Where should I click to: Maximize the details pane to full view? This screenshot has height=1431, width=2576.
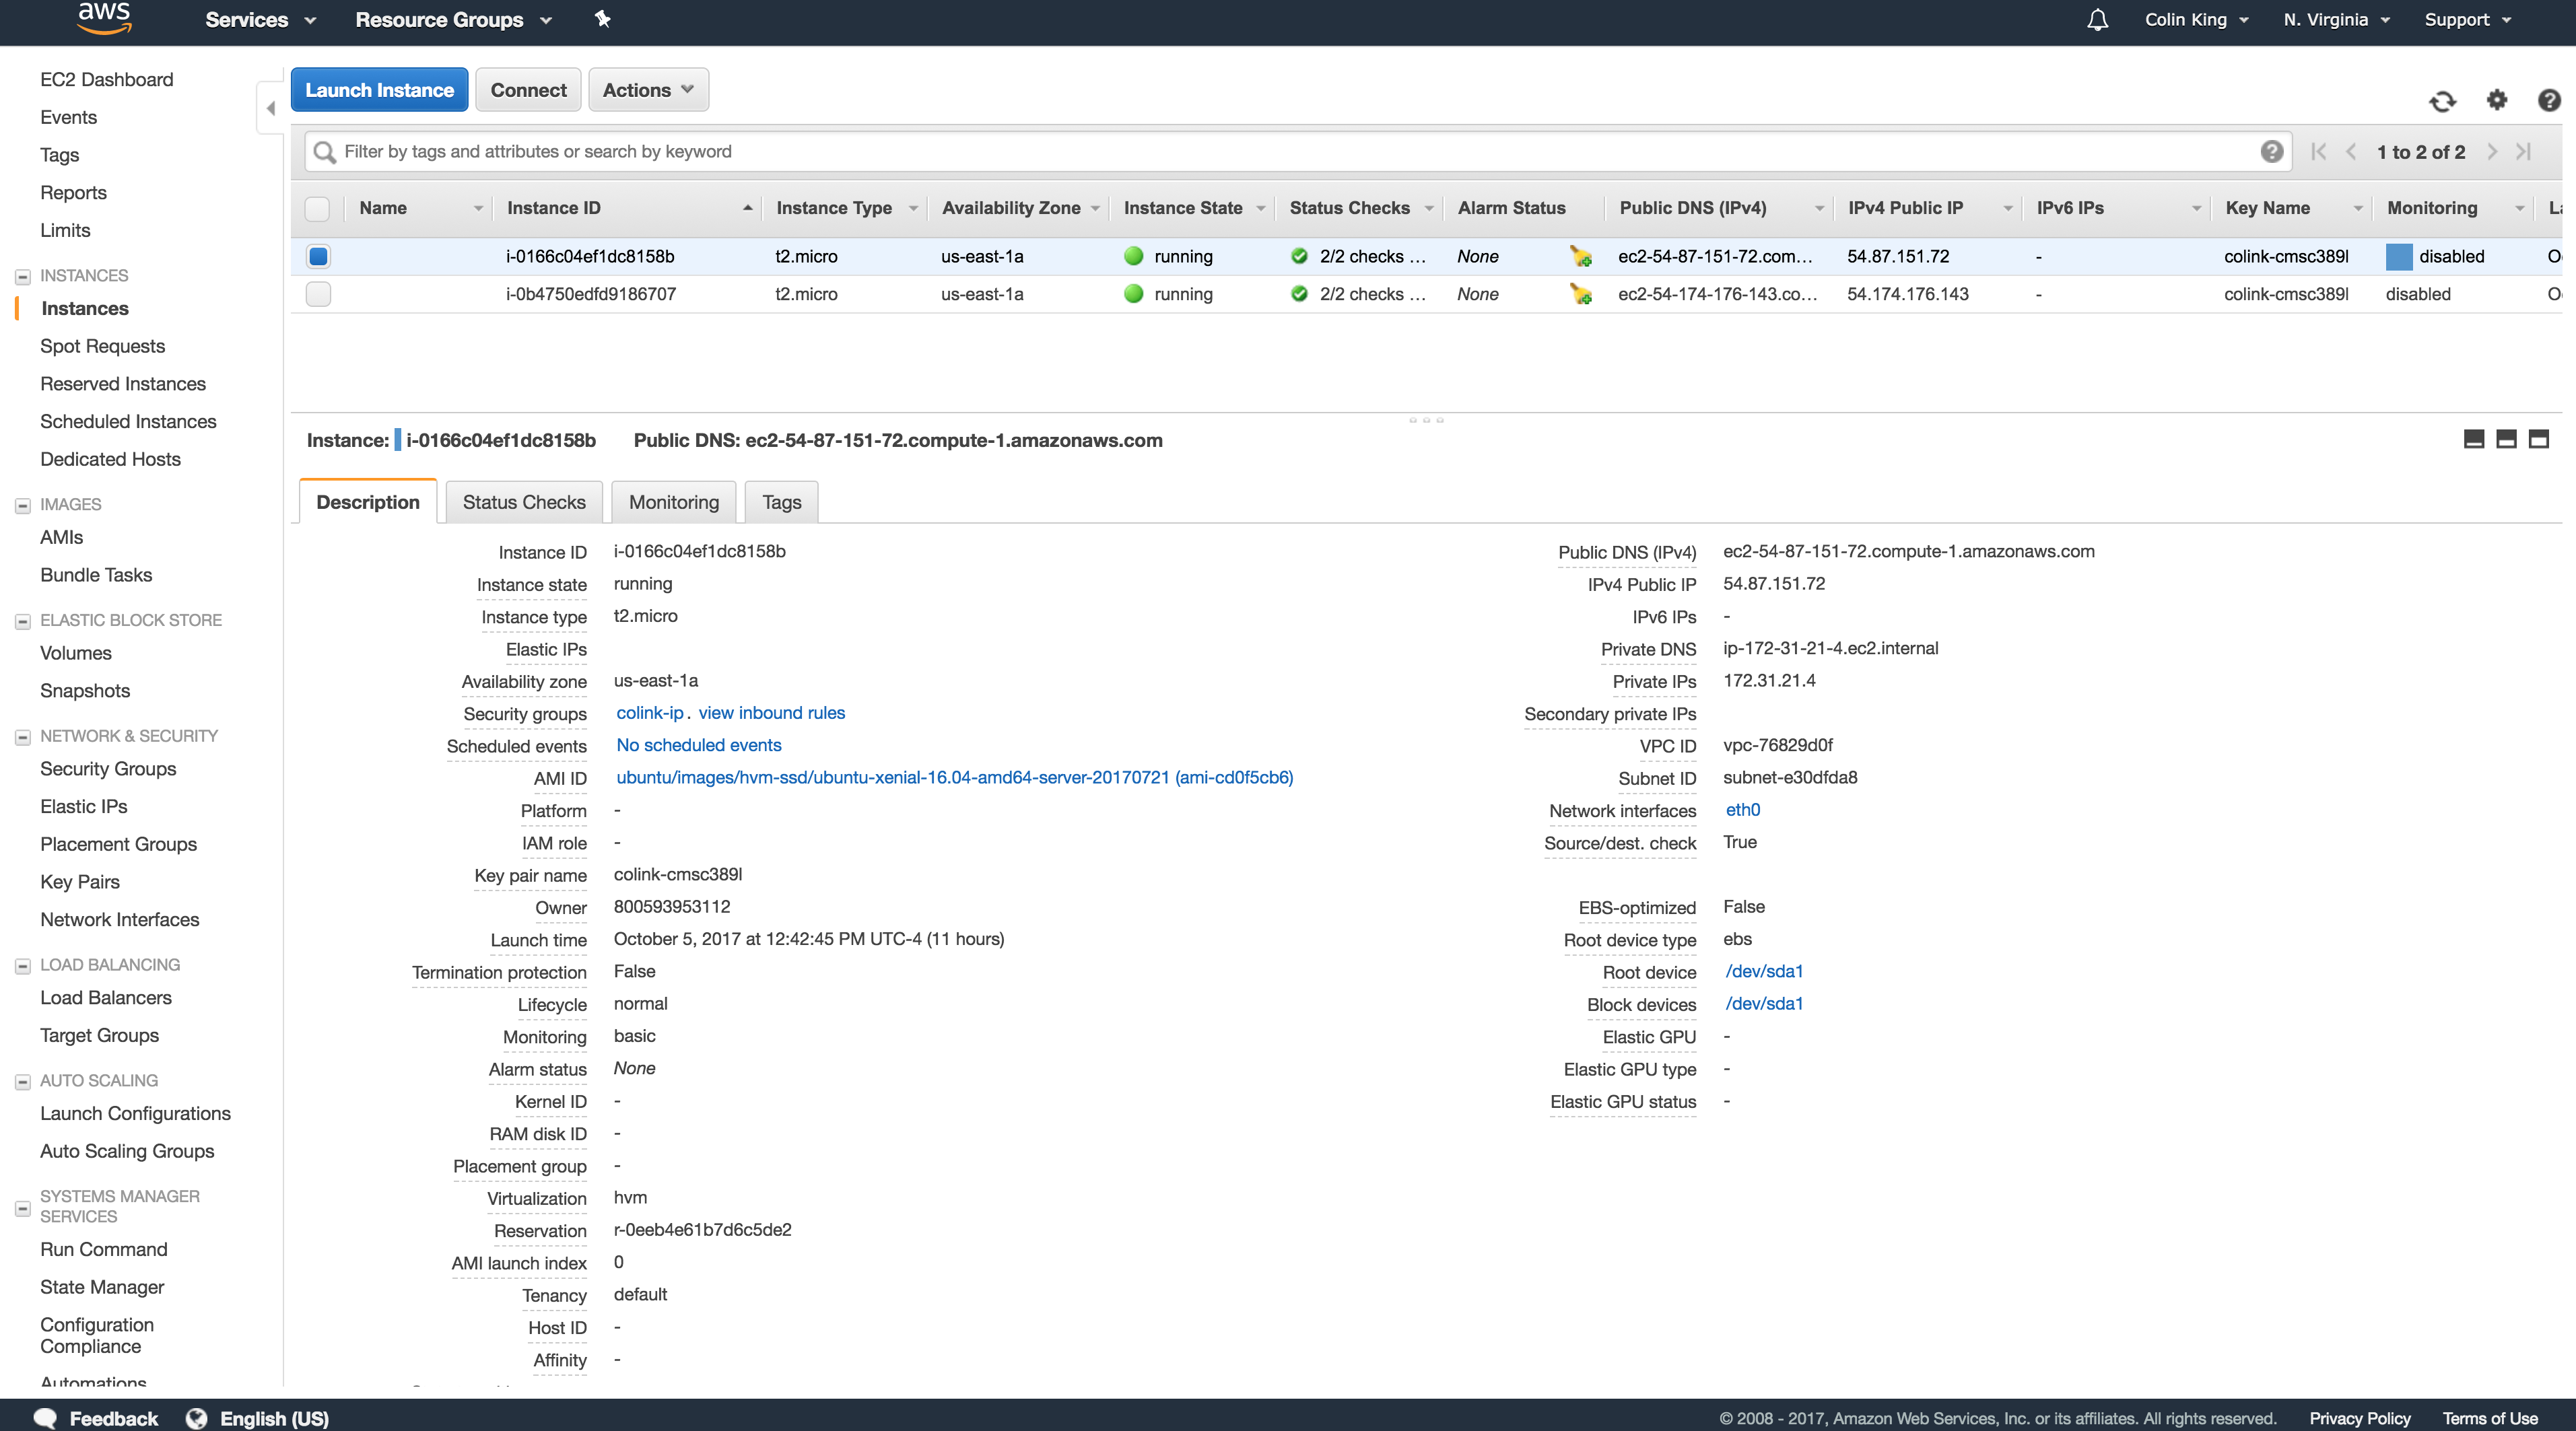(2538, 439)
